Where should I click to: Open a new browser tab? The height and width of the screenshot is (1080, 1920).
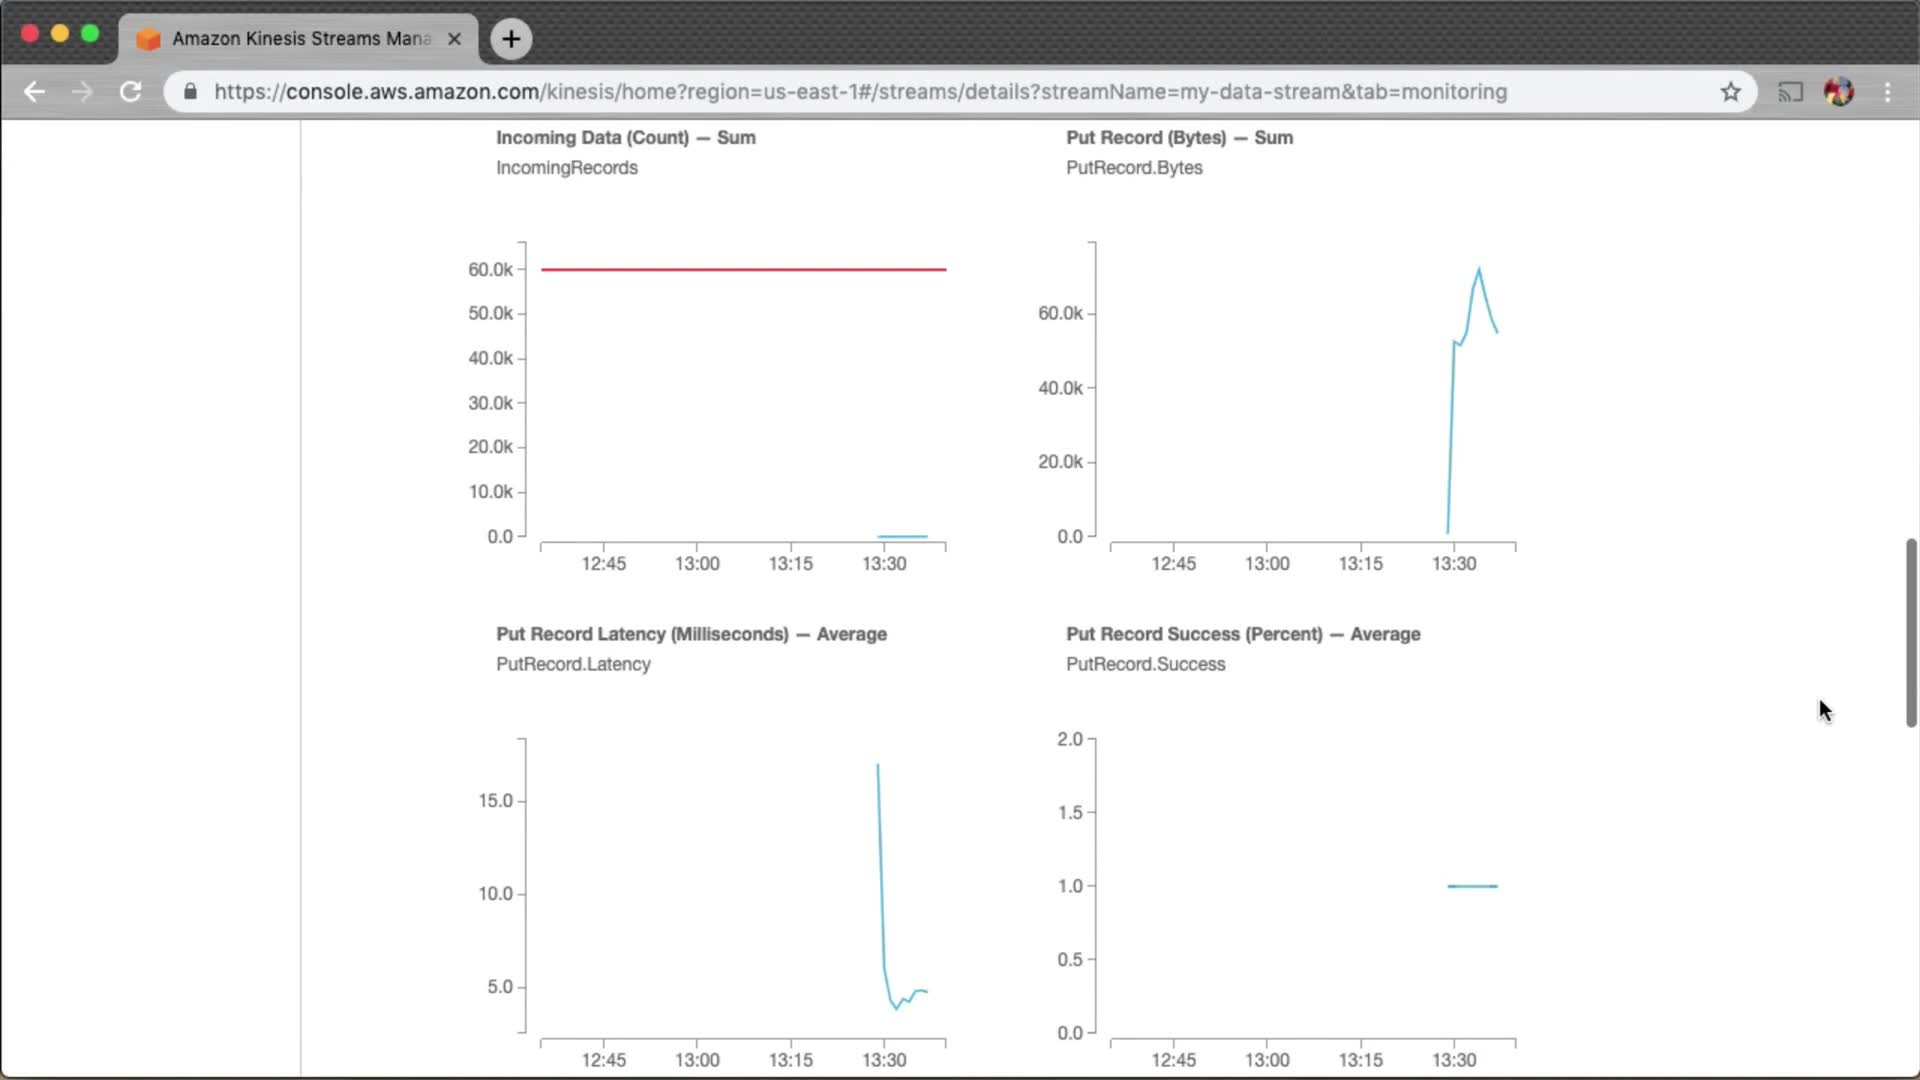(x=511, y=39)
